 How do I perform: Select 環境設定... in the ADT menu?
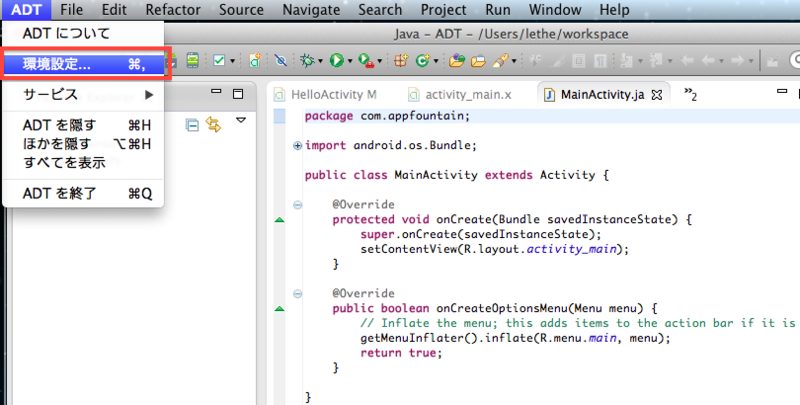84,64
